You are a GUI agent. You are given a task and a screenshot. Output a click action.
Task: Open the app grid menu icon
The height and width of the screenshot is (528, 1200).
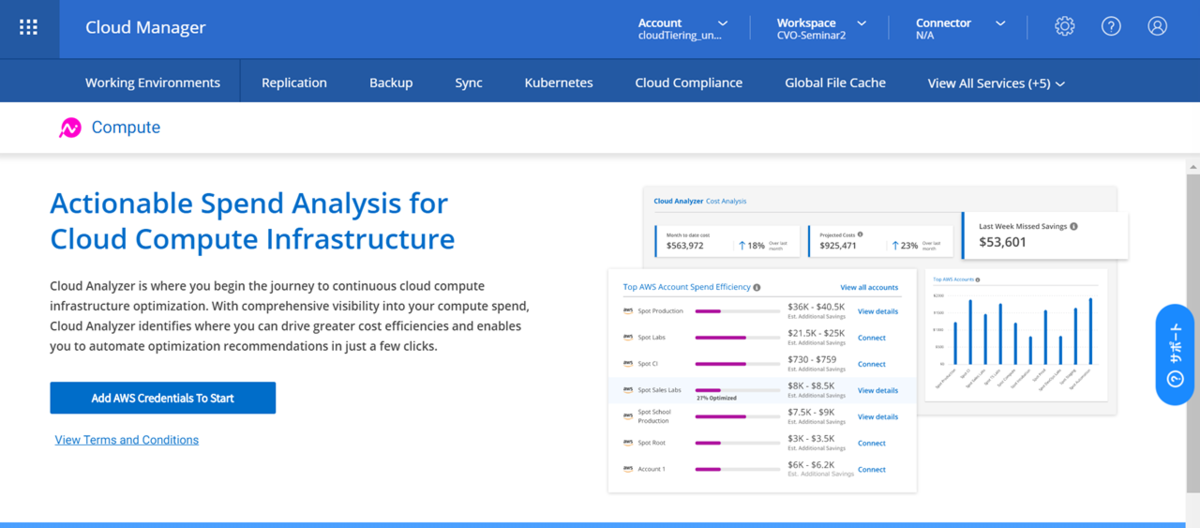tap(29, 28)
